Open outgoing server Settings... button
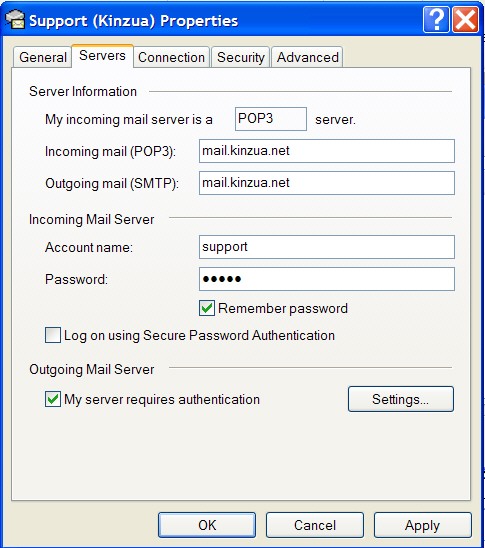 coord(401,399)
